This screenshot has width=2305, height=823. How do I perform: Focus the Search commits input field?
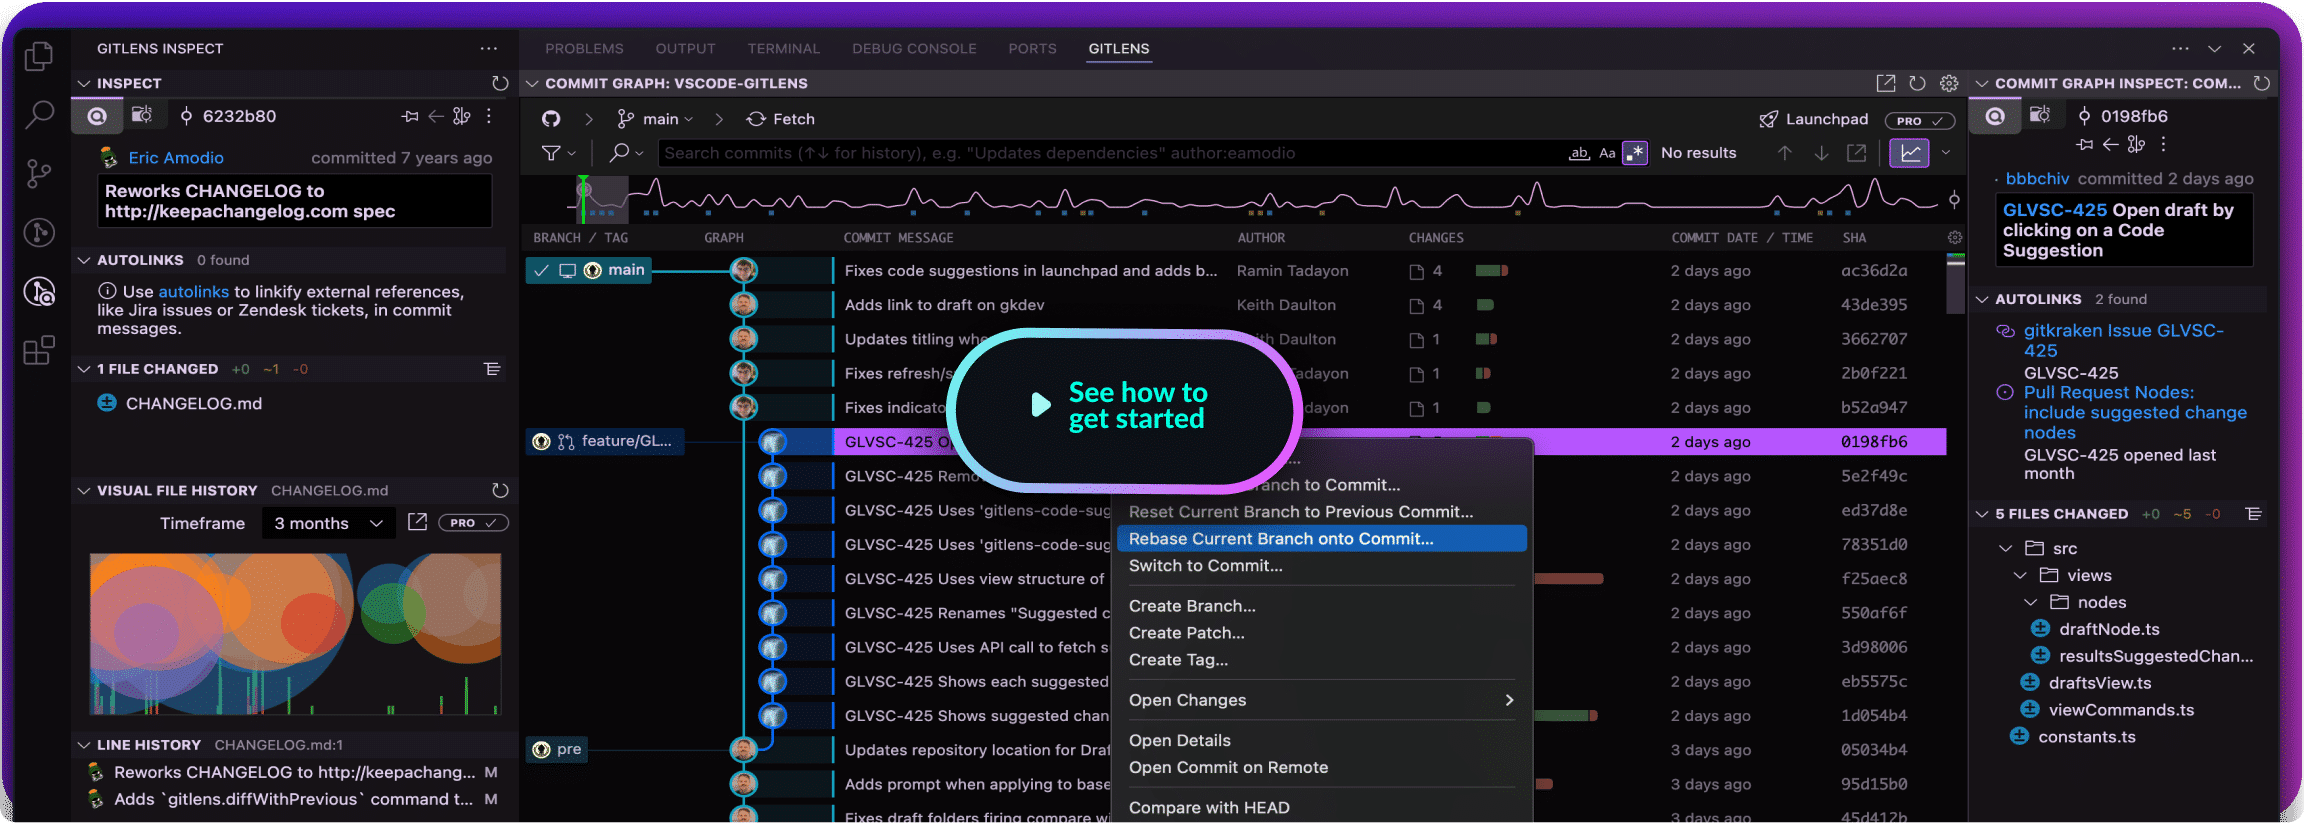tap(1110, 153)
